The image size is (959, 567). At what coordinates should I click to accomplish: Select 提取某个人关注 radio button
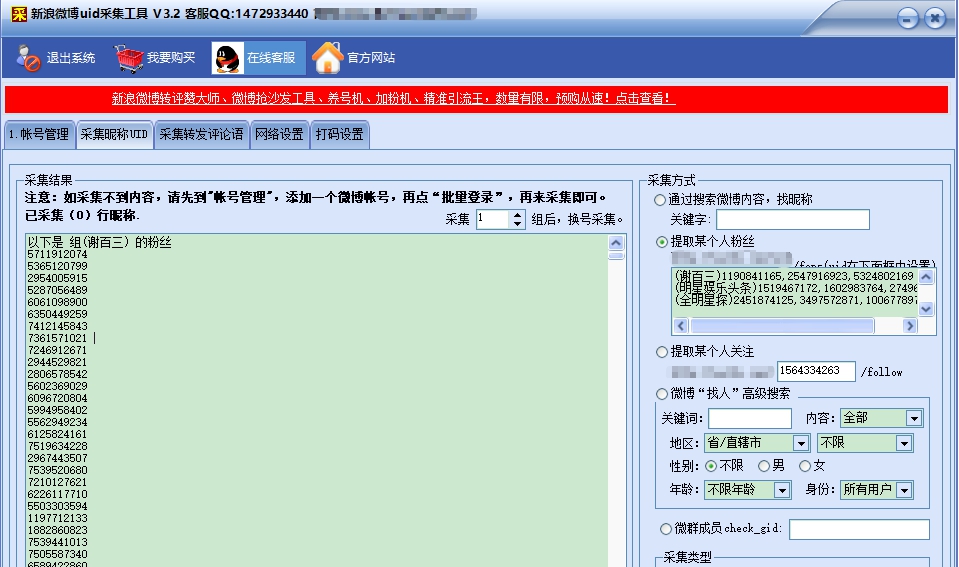661,352
